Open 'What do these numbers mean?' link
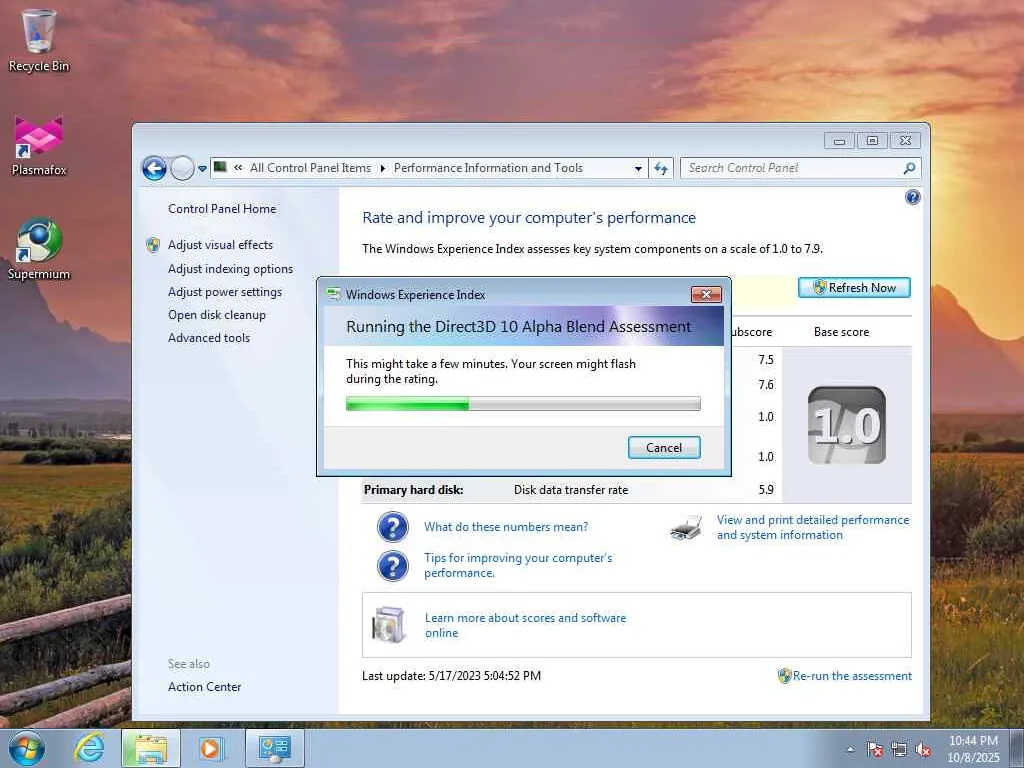This screenshot has width=1024, height=768. (x=506, y=527)
